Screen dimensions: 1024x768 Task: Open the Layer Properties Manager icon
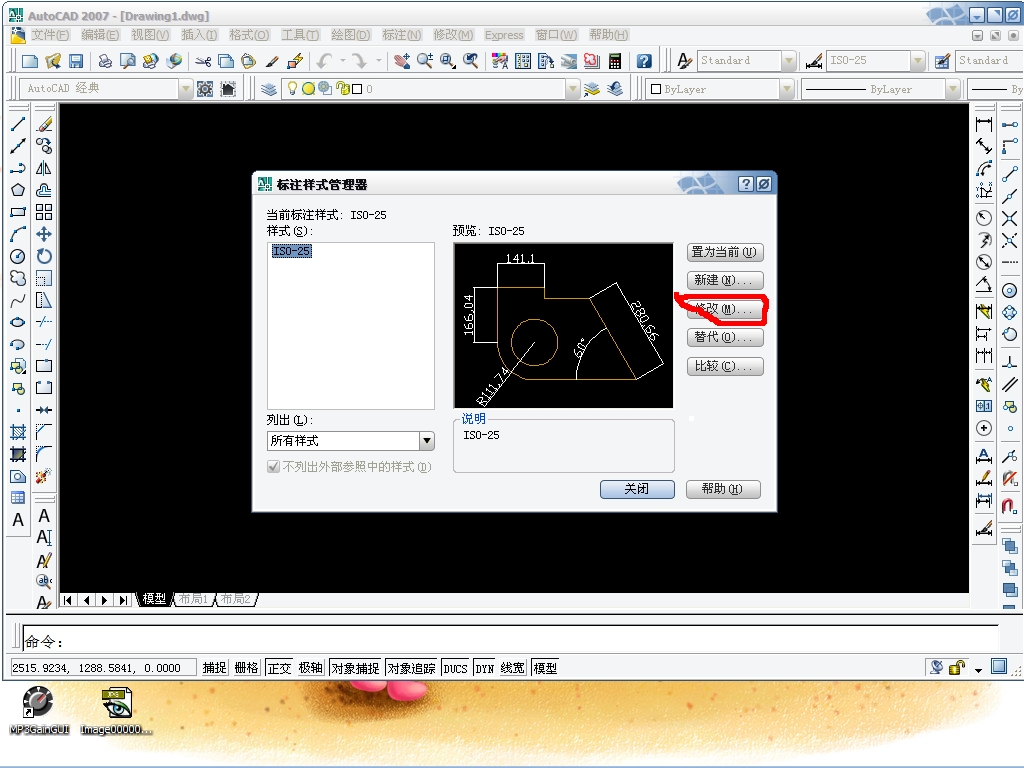pos(268,89)
